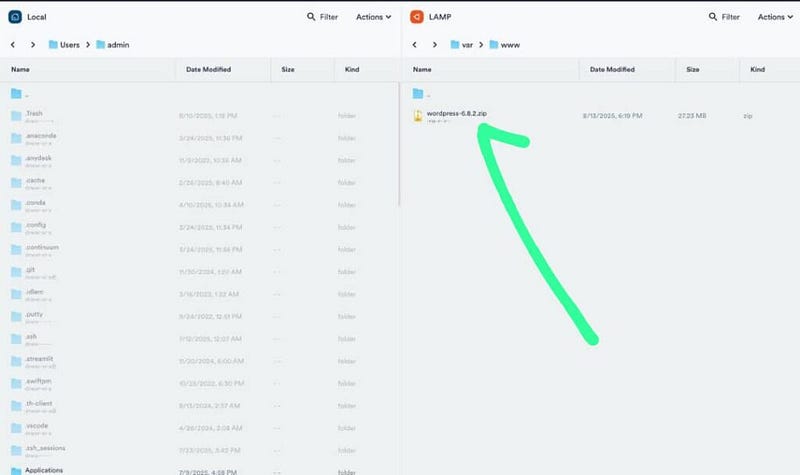Navigate to www breadcrumb folder

coord(505,45)
